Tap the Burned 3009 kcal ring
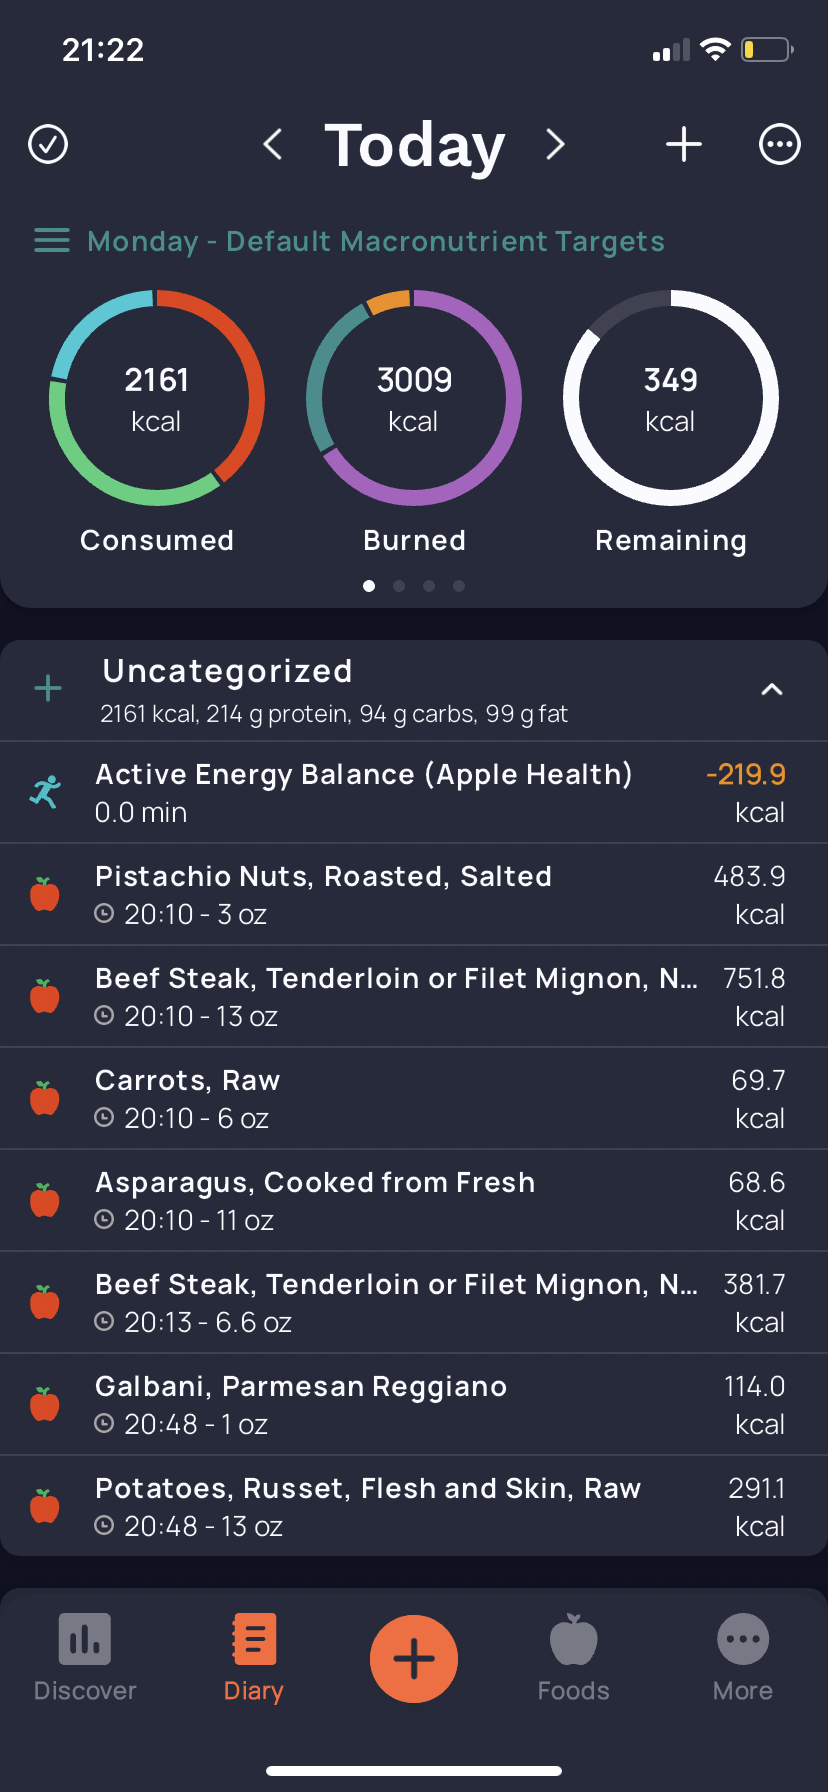 tap(414, 398)
